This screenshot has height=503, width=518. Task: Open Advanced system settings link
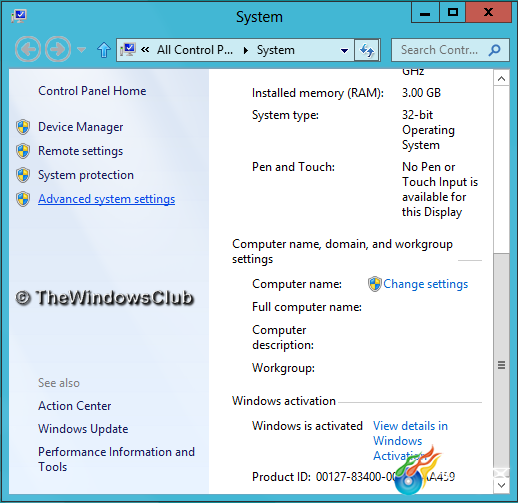click(x=107, y=199)
